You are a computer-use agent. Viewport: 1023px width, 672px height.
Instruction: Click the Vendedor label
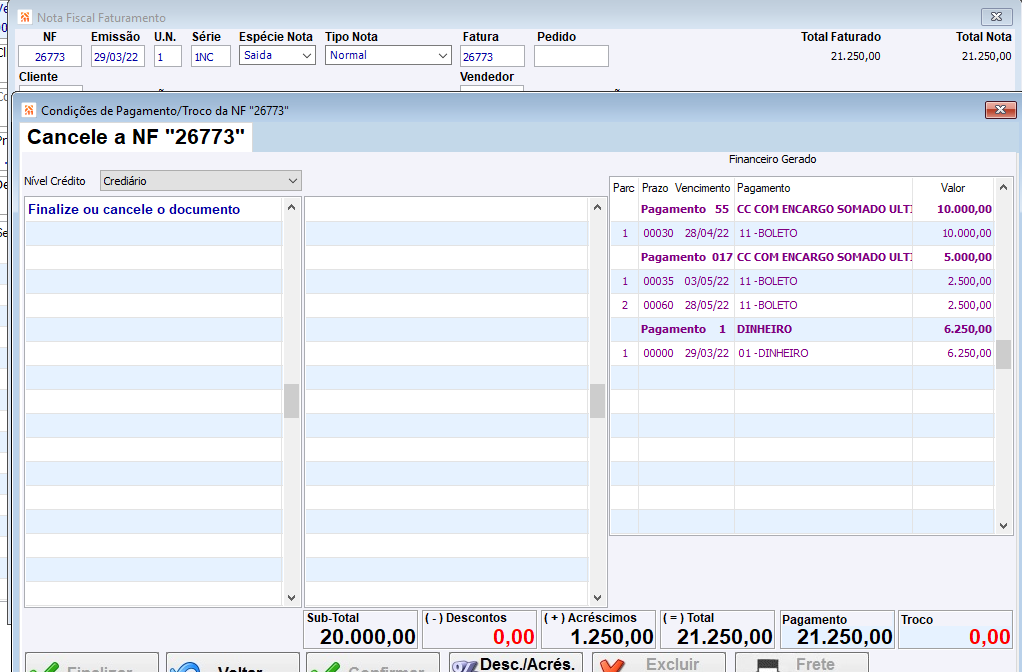point(487,76)
